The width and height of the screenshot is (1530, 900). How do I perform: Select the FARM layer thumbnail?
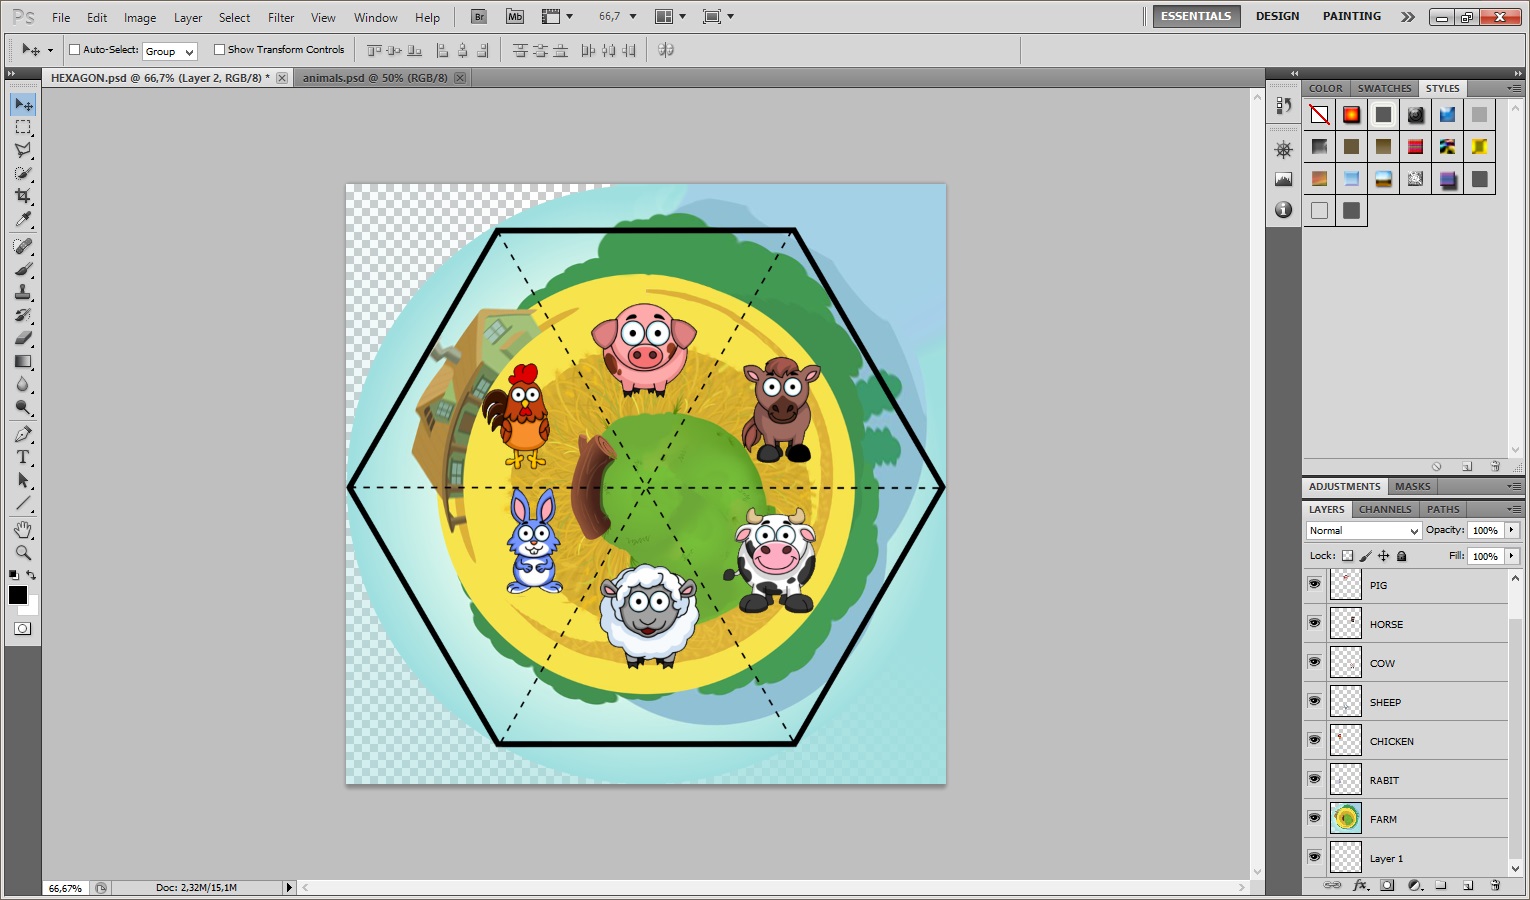pyautogui.click(x=1346, y=818)
